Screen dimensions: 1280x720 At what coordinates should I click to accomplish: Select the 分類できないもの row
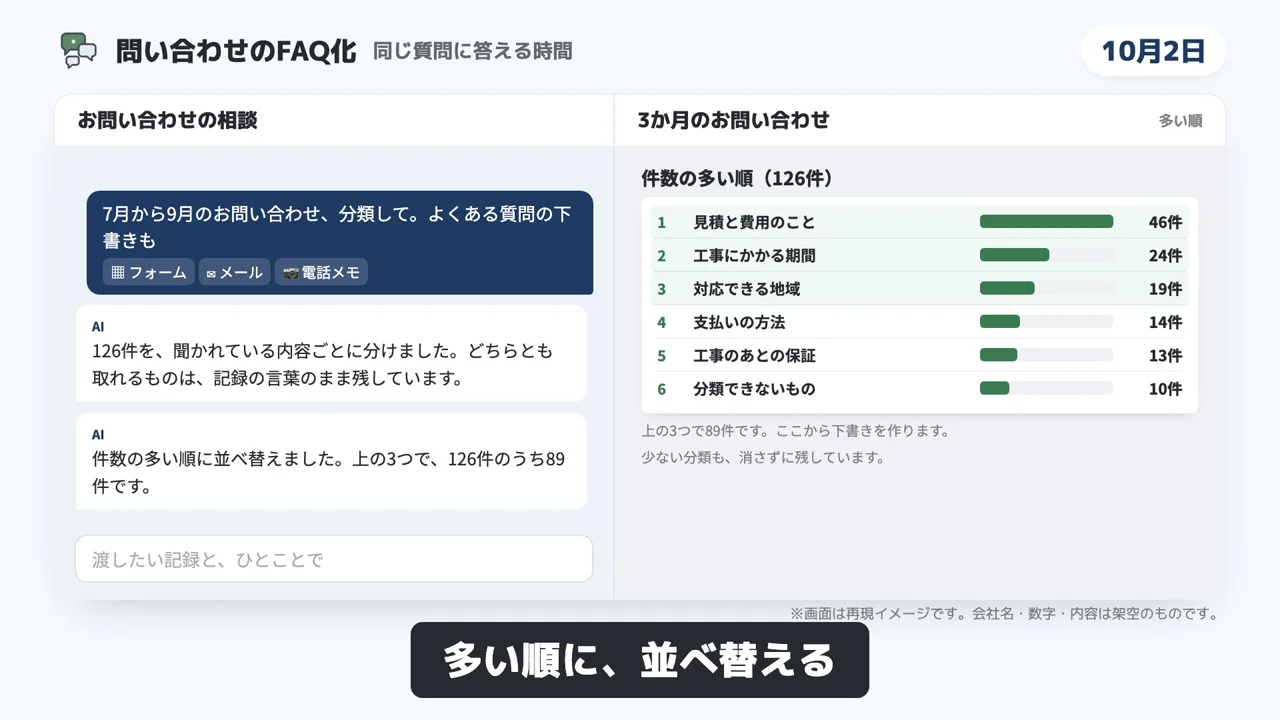[x=920, y=388]
